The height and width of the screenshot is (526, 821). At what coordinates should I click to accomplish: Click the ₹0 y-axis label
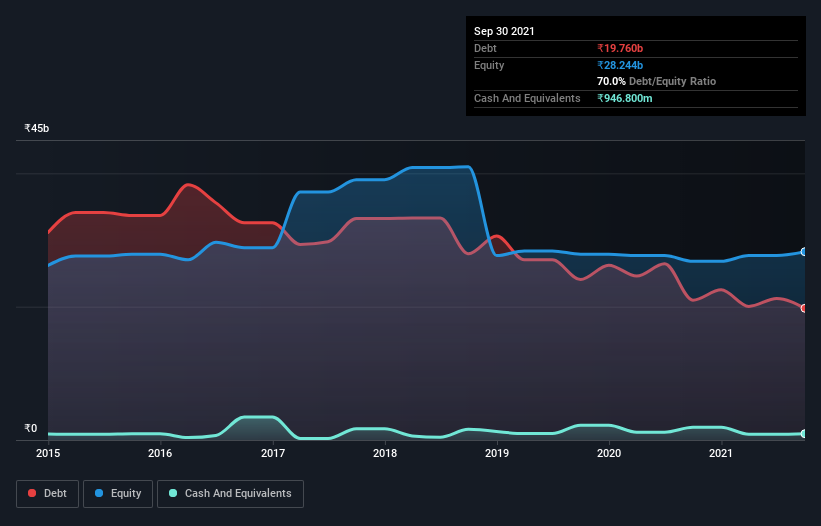pos(31,428)
